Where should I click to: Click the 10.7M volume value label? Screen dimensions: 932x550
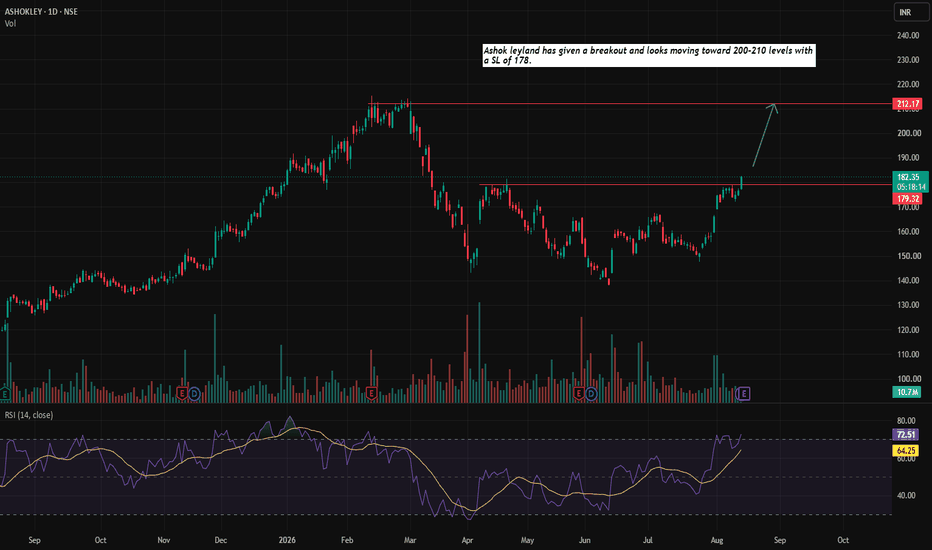click(907, 392)
